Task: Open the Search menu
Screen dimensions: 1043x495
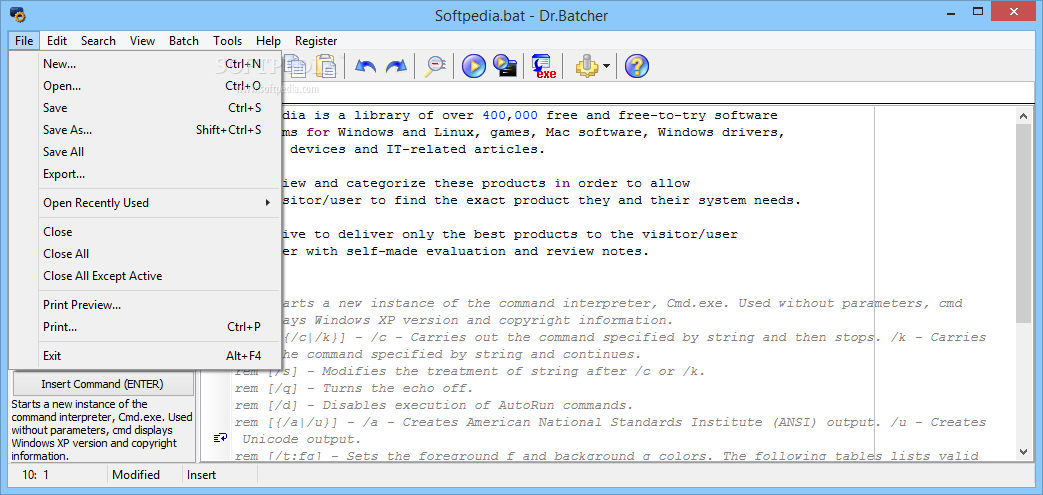Action: pyautogui.click(x=98, y=41)
